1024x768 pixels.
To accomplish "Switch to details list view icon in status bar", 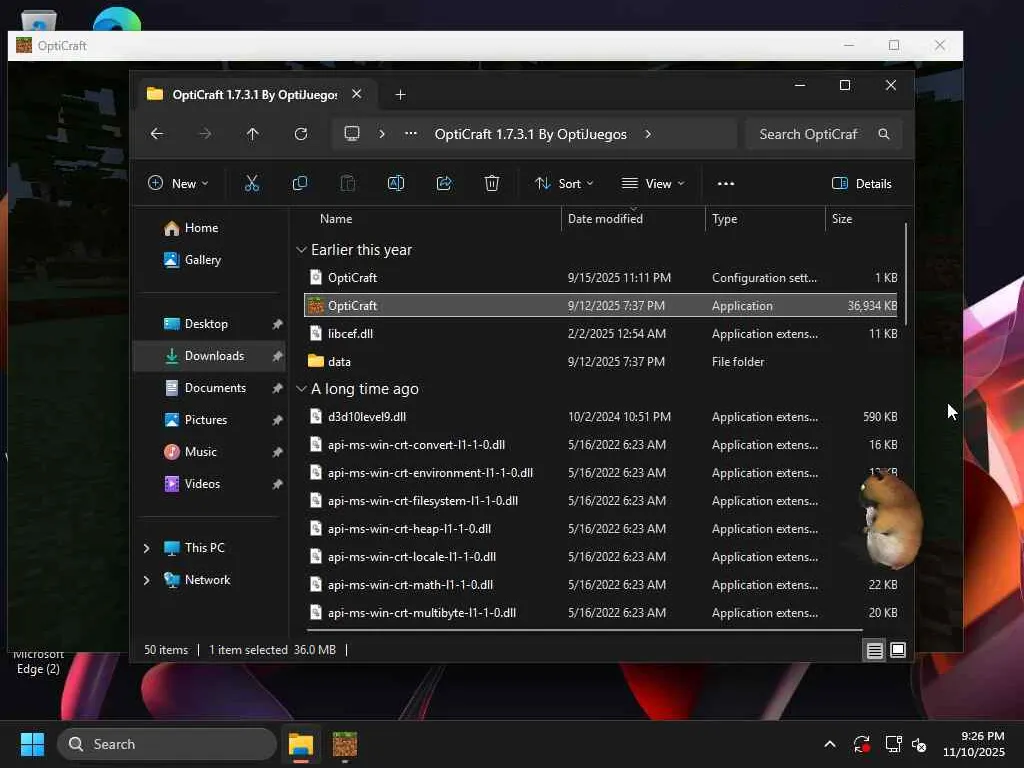I will tap(874, 650).
